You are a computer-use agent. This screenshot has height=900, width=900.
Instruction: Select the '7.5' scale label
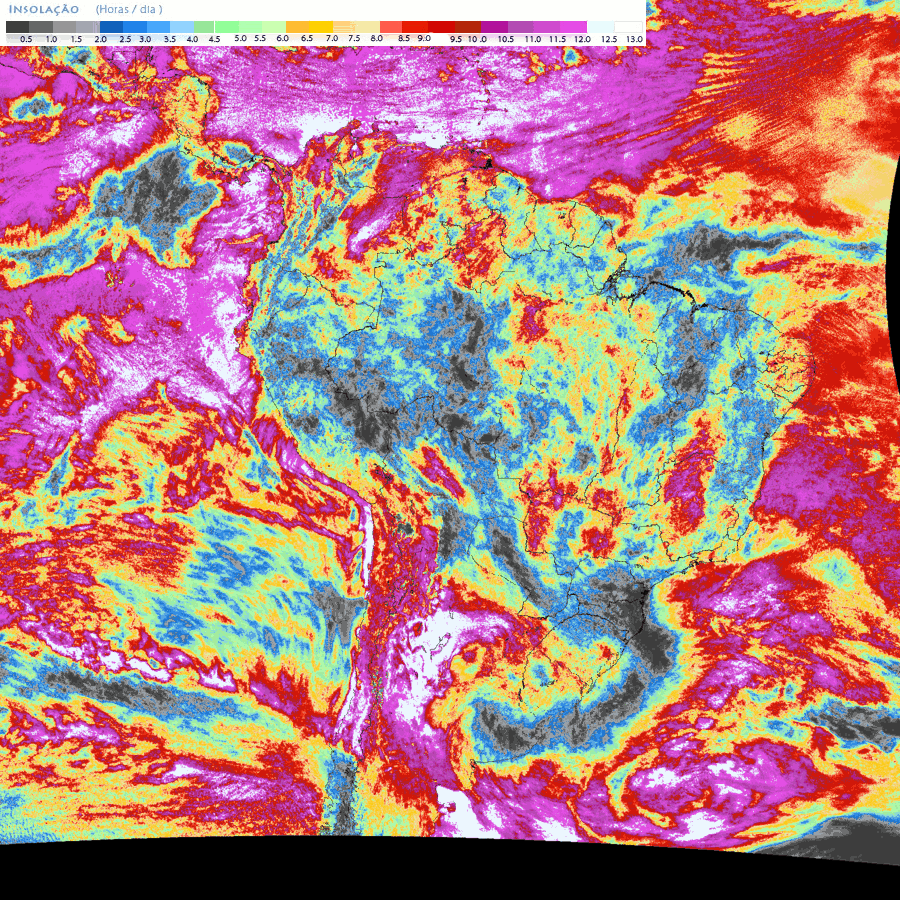[354, 38]
